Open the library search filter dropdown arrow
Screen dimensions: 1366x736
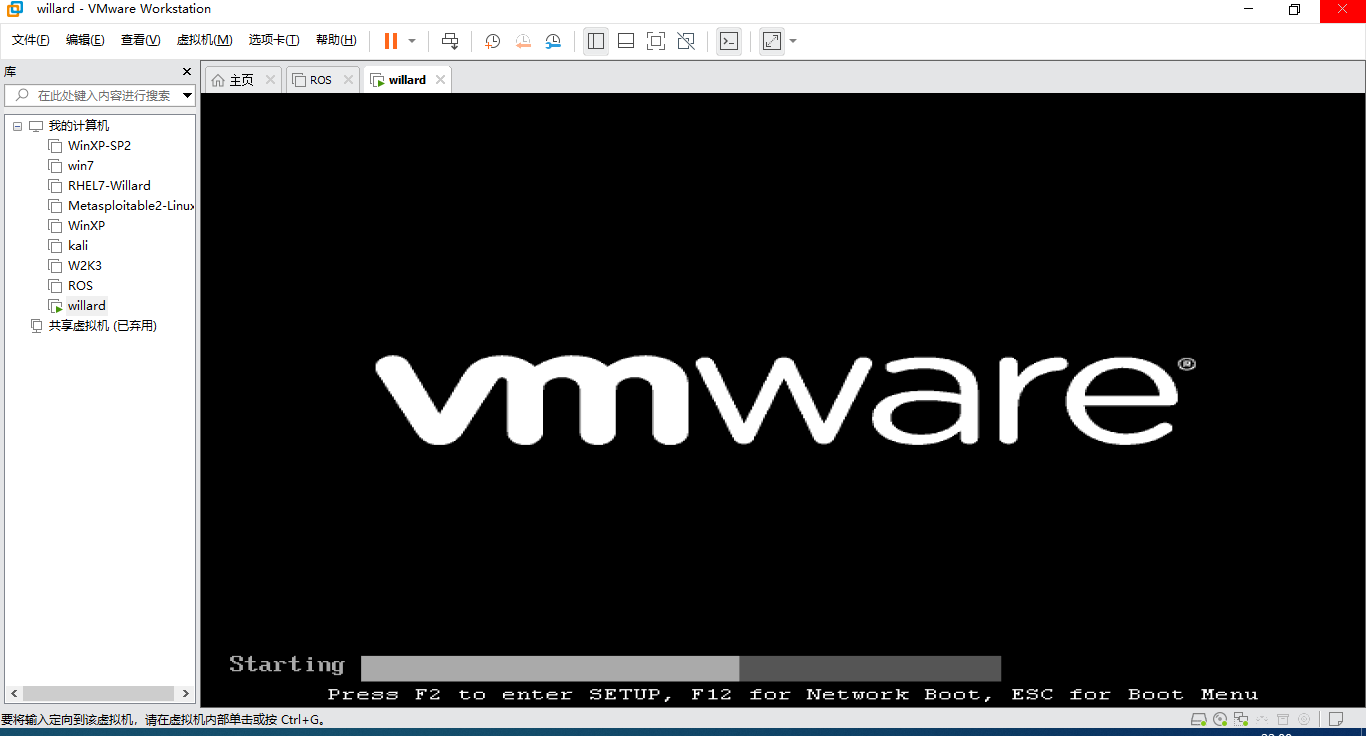[x=187, y=96]
